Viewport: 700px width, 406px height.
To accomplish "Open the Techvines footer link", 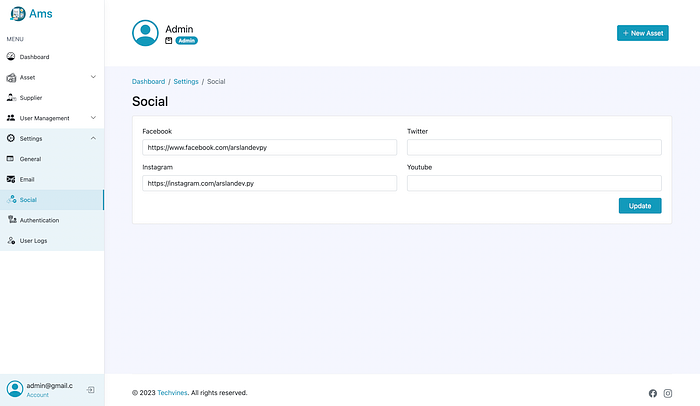I will coord(172,393).
